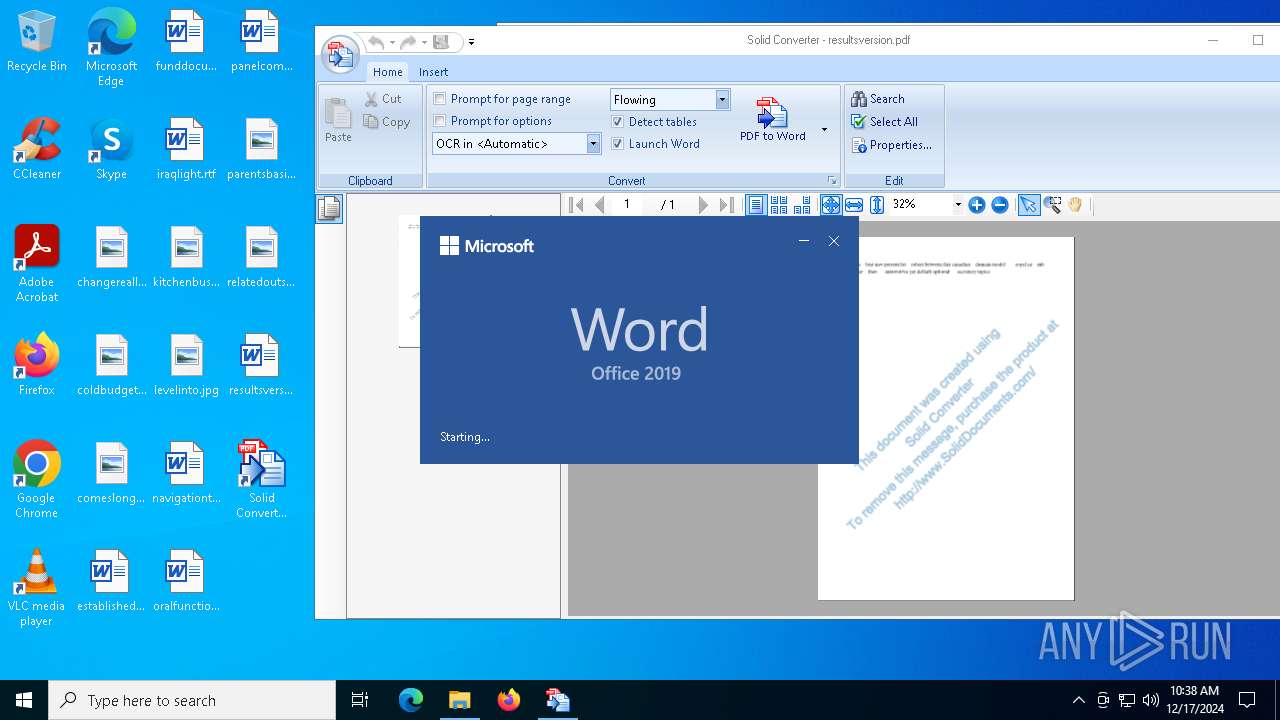Open Task View from the taskbar
The image size is (1280, 720).
[360, 700]
